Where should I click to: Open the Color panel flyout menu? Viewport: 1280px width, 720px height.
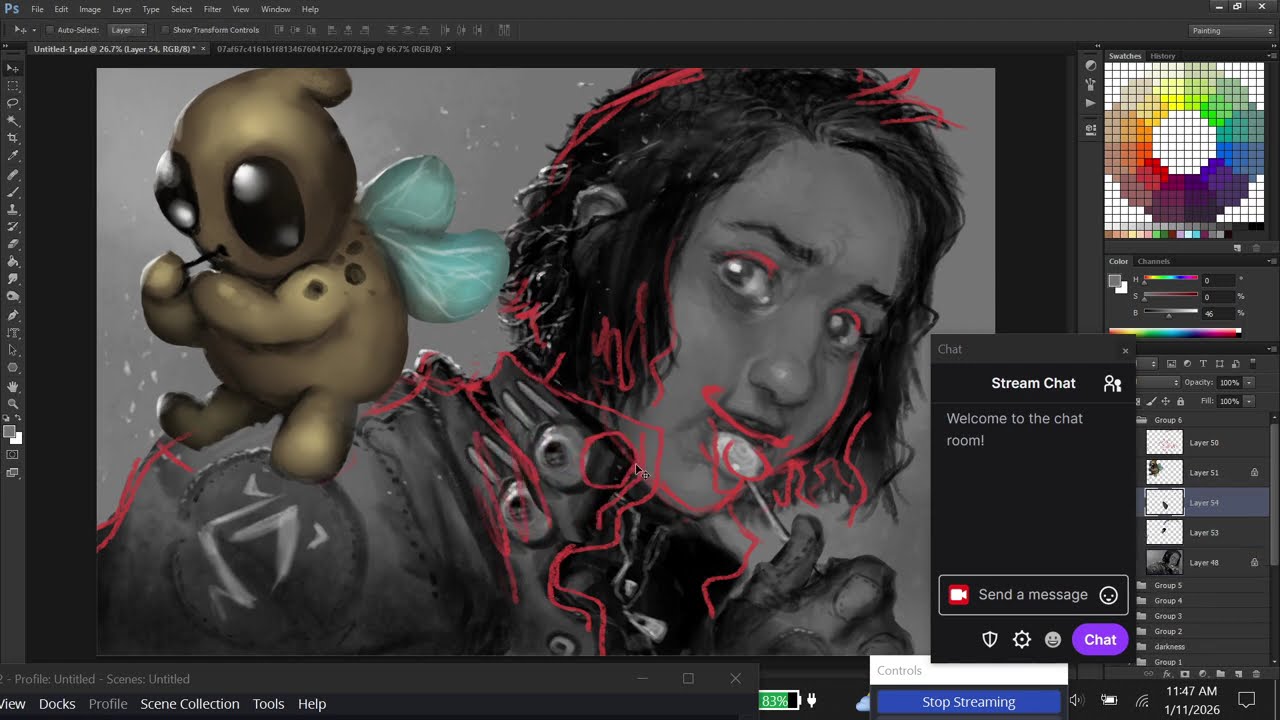pos(1270,261)
